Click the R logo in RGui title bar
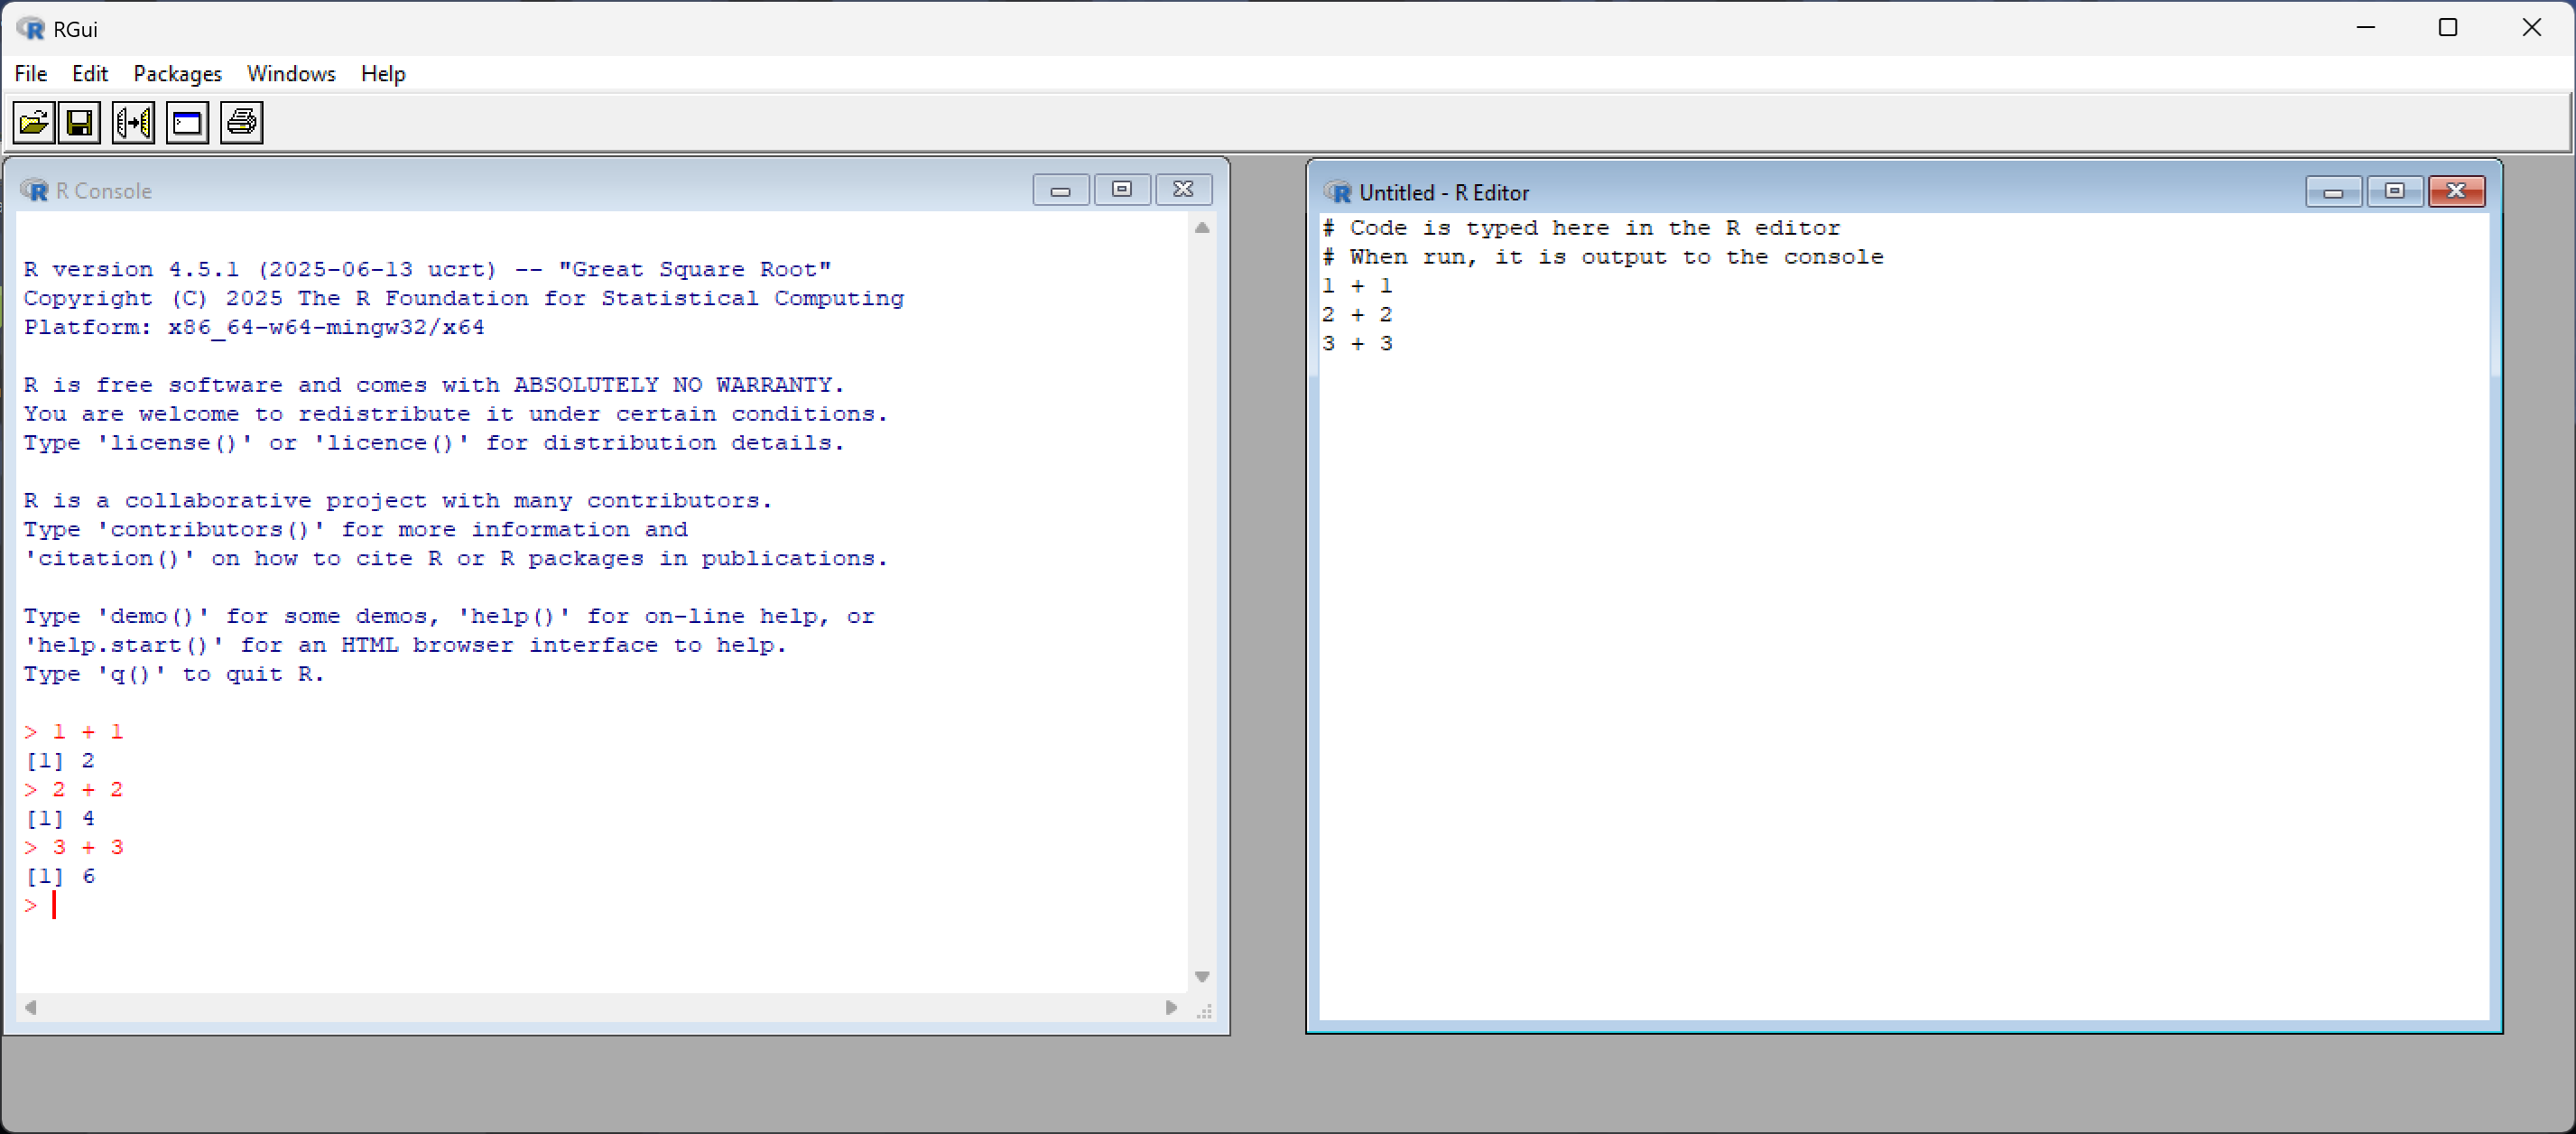Viewport: 2576px width, 1134px height. click(x=31, y=28)
